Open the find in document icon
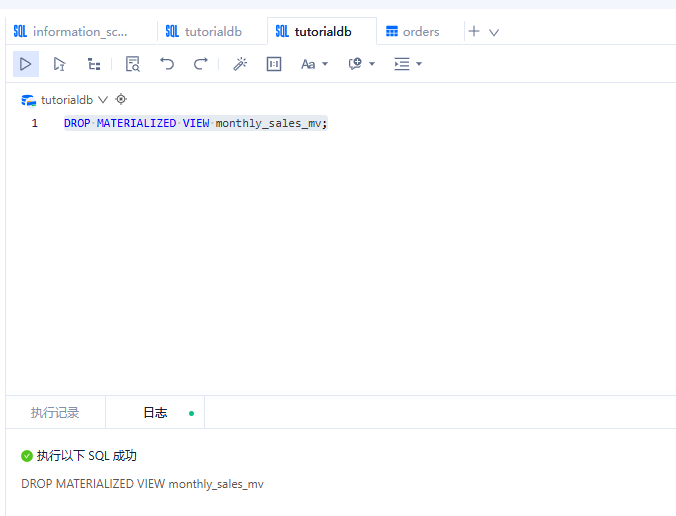 click(x=132, y=64)
